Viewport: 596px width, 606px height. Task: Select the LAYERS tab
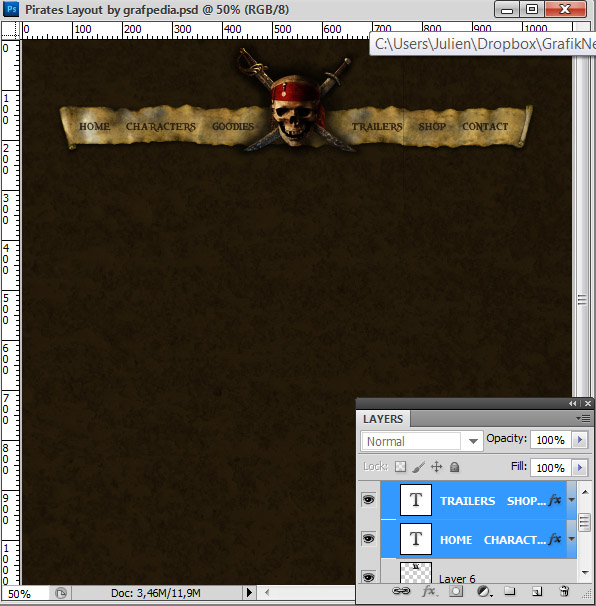[383, 419]
